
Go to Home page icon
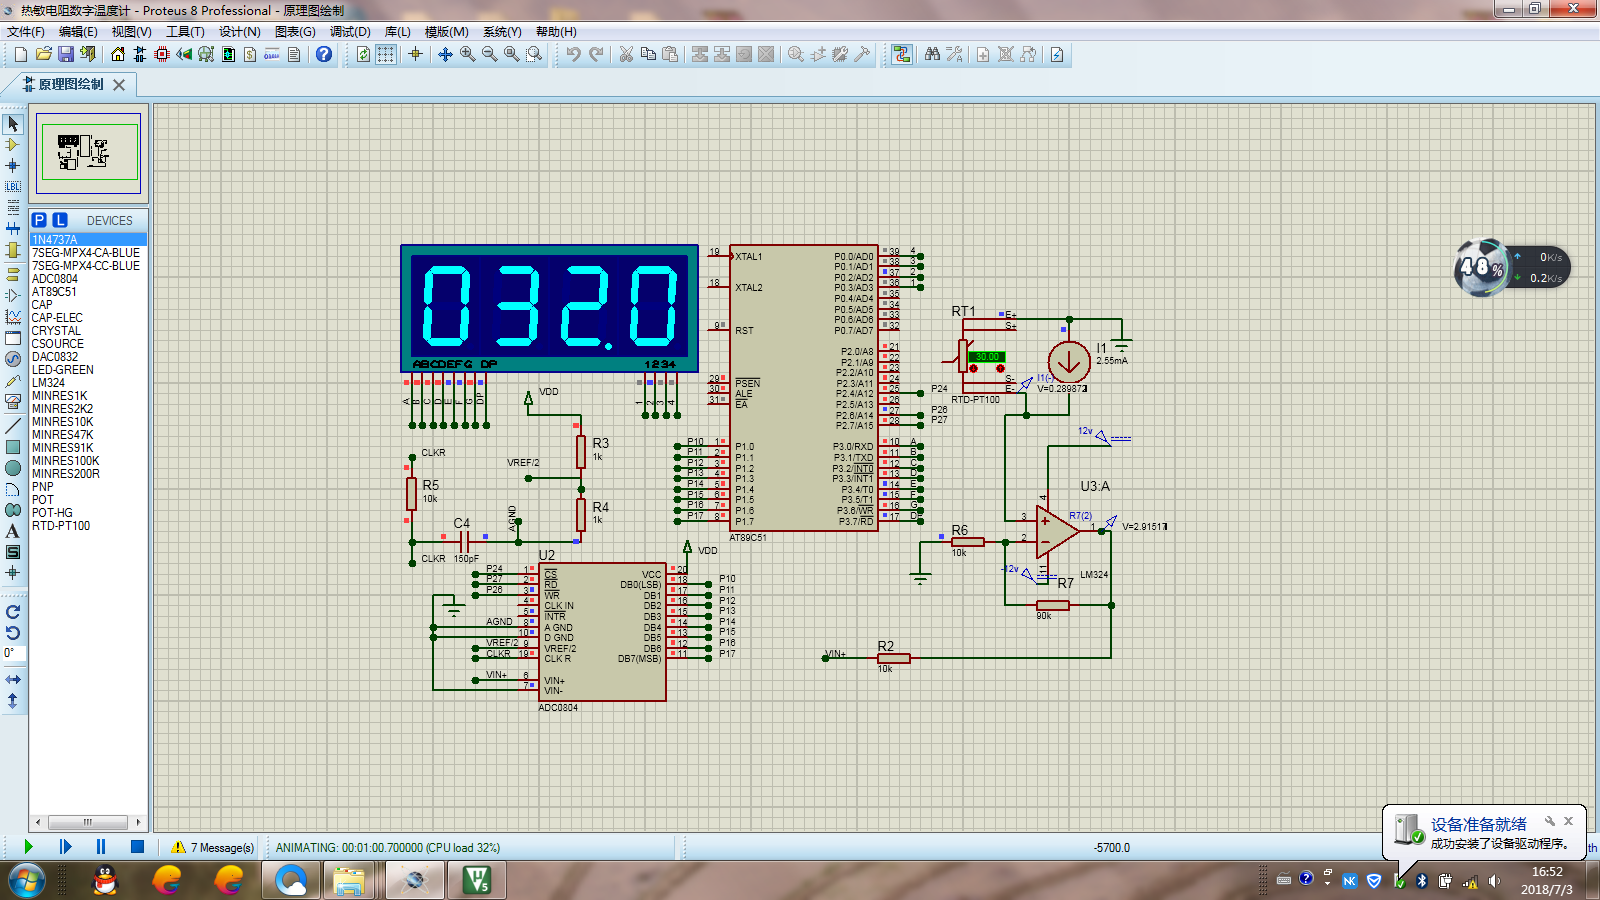coord(118,54)
